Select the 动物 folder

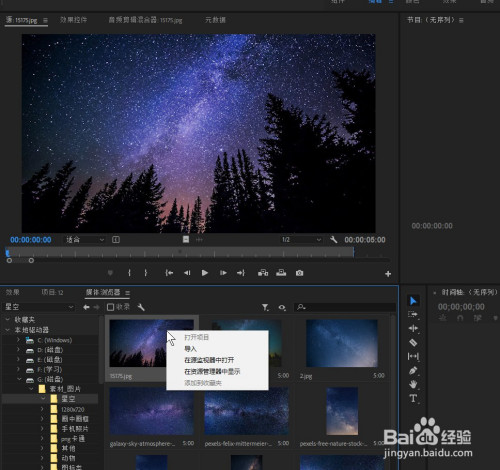pos(68,458)
